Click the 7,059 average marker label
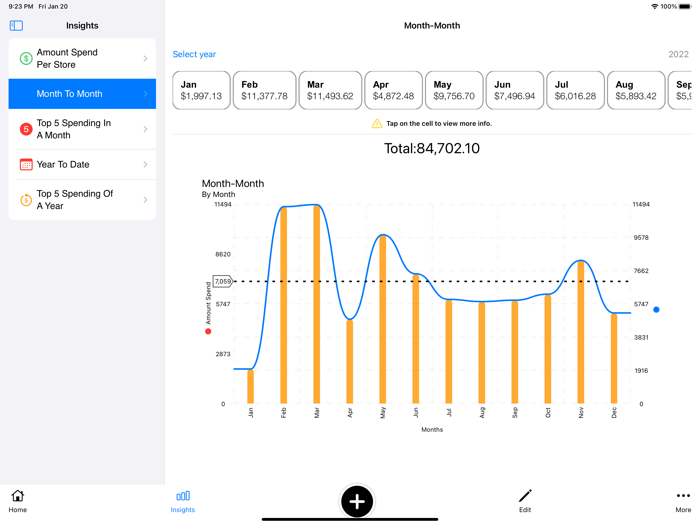This screenshot has width=700, height=525. (222, 281)
